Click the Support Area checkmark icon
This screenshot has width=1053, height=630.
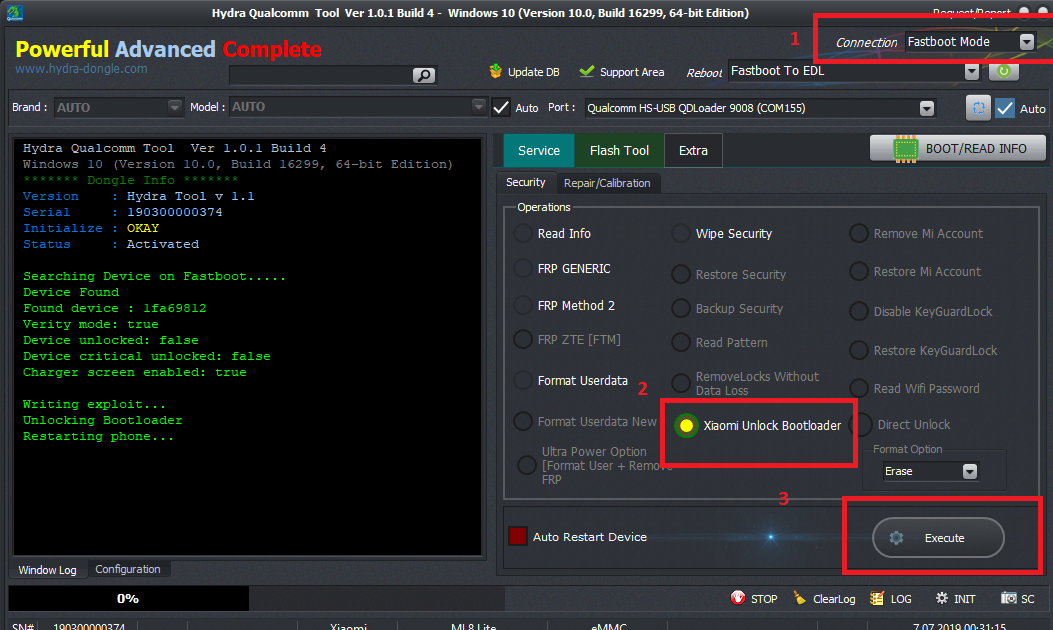pos(587,71)
